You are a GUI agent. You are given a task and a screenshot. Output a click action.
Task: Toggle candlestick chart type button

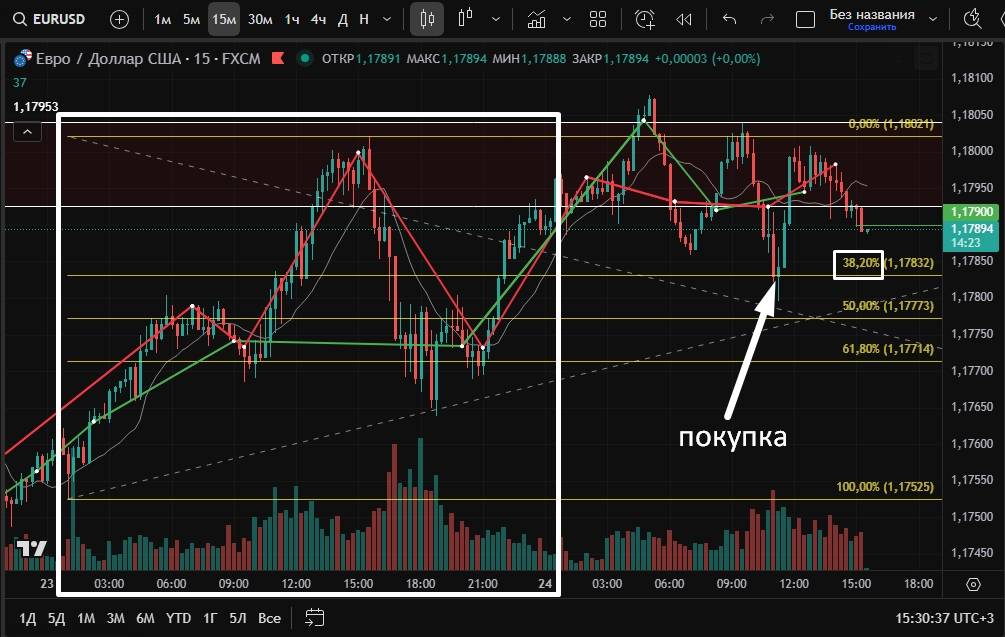[428, 19]
